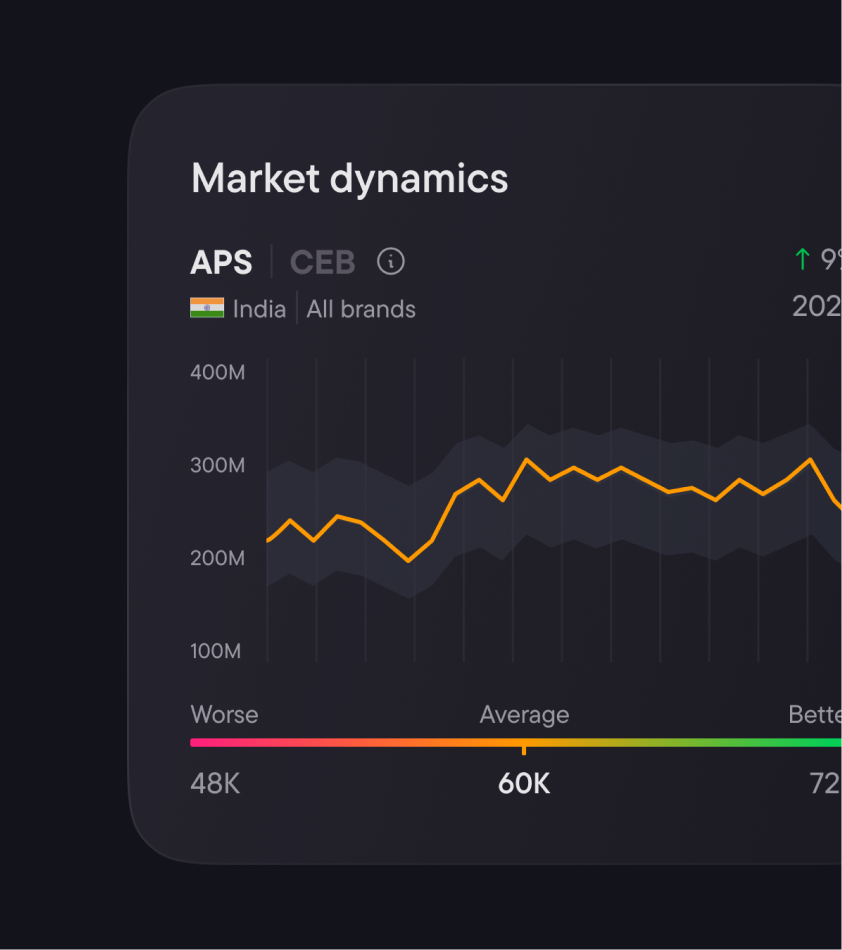Switch to the CEB tab
842x950 pixels.
(x=322, y=262)
